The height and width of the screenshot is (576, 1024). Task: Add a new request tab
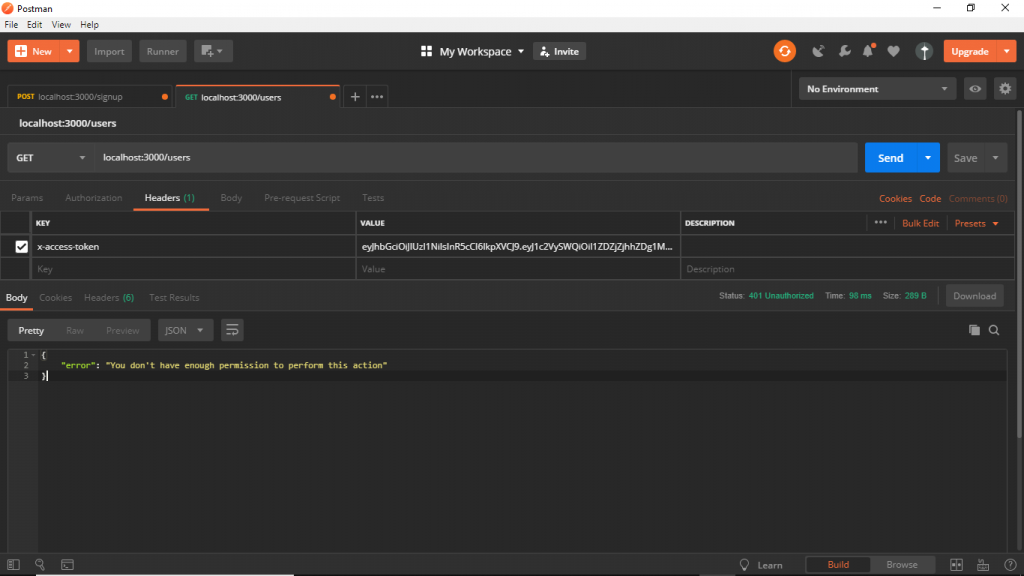[355, 97]
